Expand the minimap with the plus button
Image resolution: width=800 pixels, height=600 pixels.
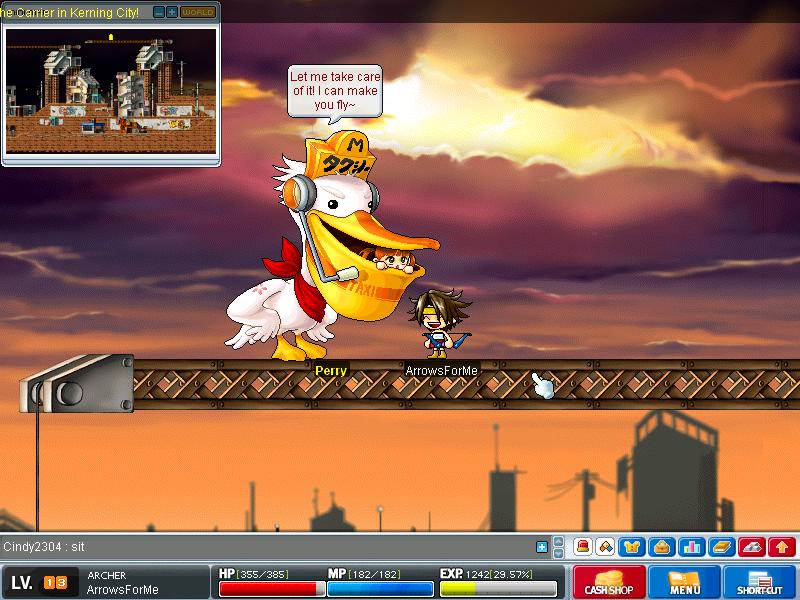click(172, 12)
